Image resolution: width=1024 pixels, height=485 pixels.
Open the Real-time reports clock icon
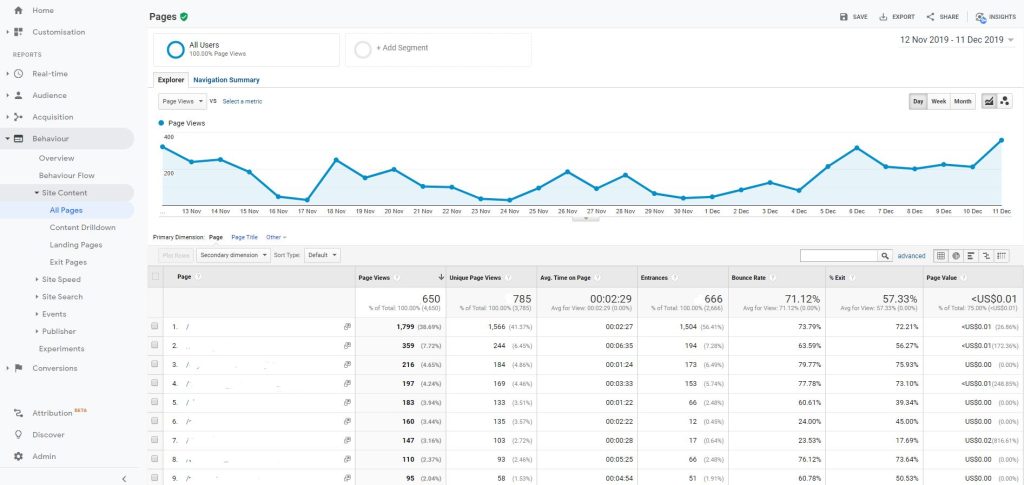pos(18,74)
